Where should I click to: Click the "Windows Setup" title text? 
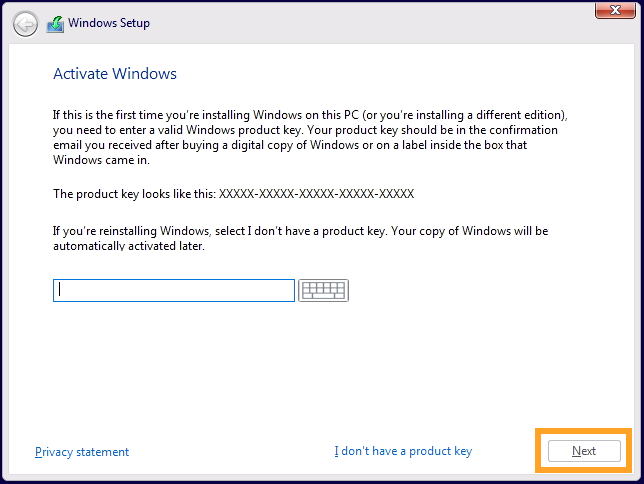tap(109, 23)
